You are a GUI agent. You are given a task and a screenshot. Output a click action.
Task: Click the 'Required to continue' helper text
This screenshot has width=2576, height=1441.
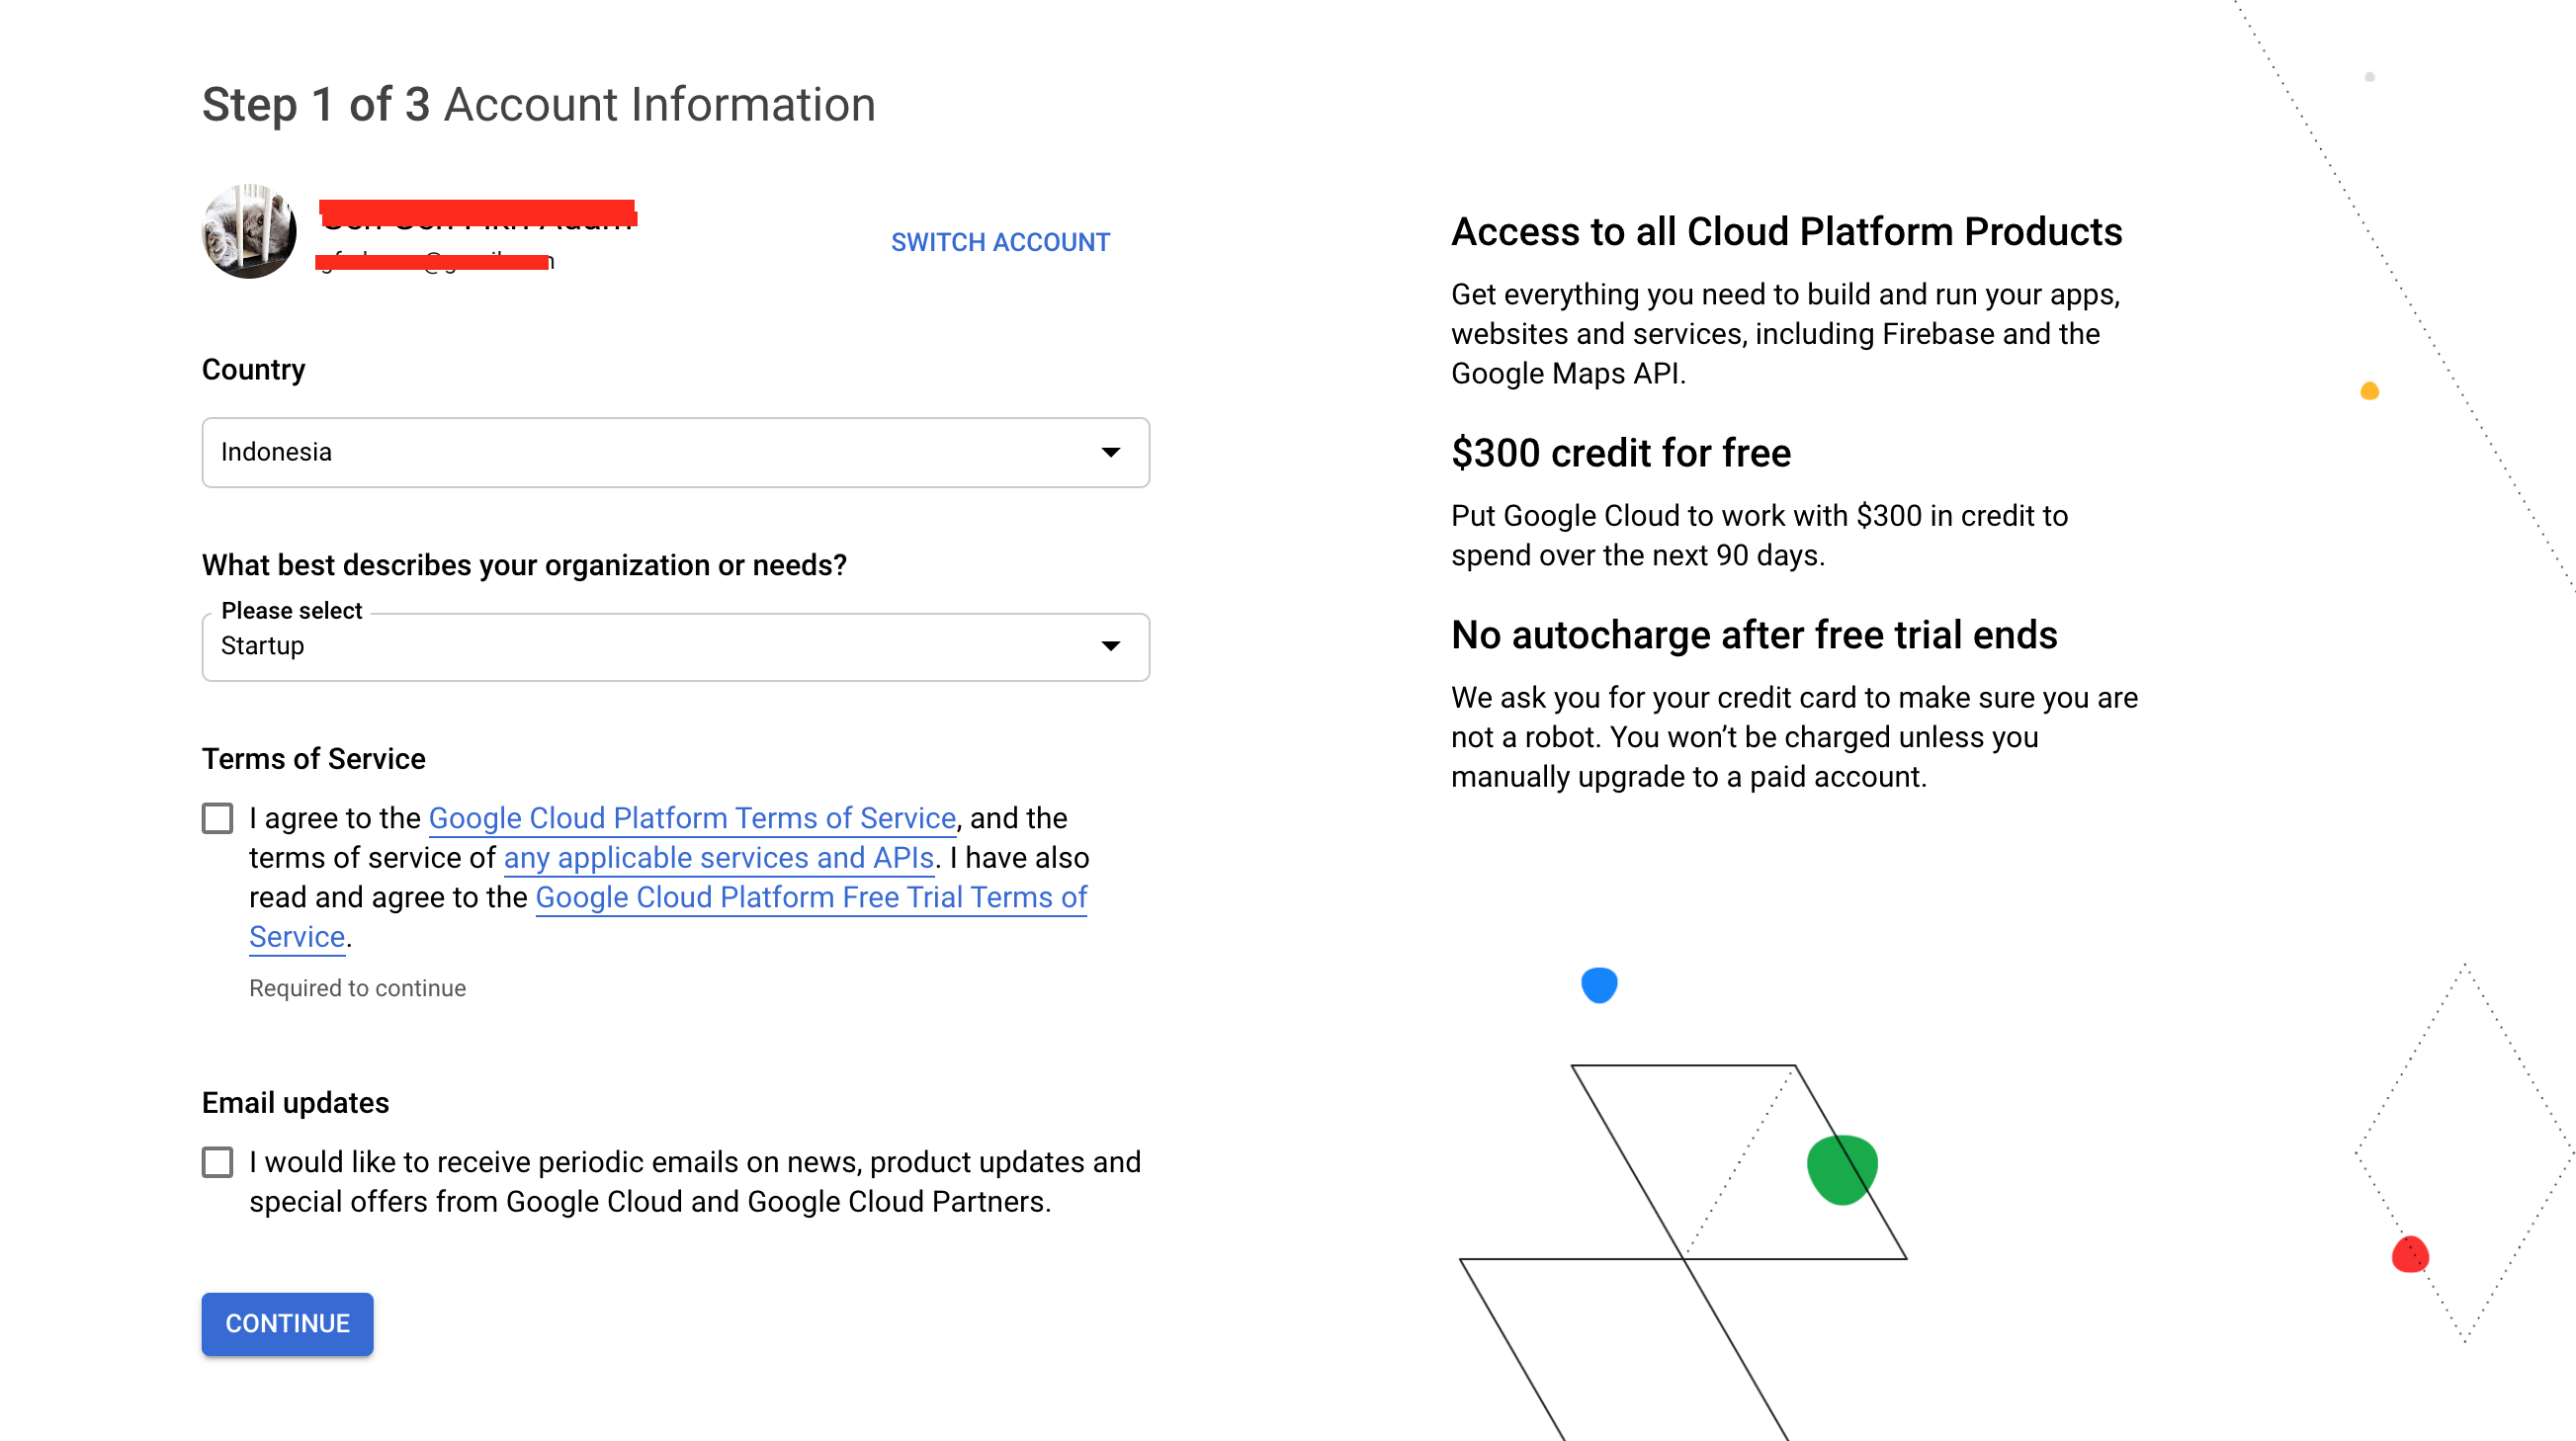tap(357, 988)
